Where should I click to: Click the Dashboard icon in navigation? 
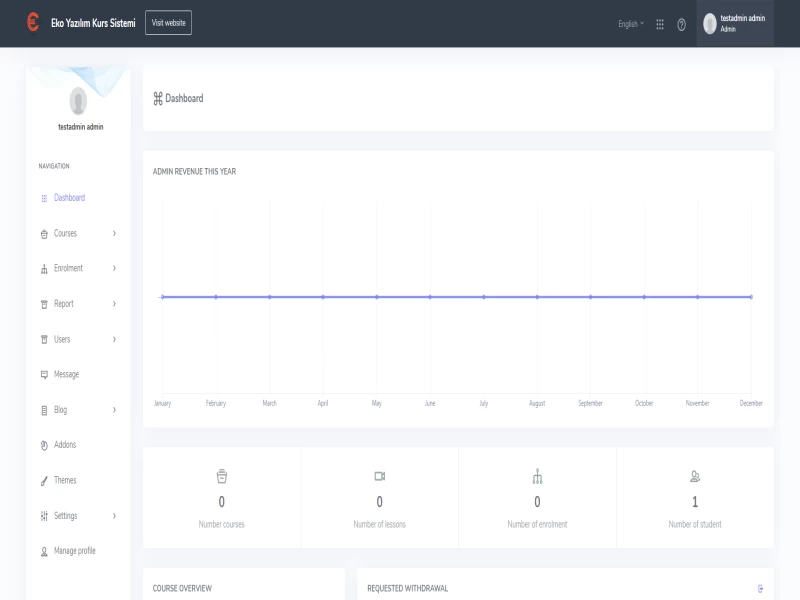(44, 198)
